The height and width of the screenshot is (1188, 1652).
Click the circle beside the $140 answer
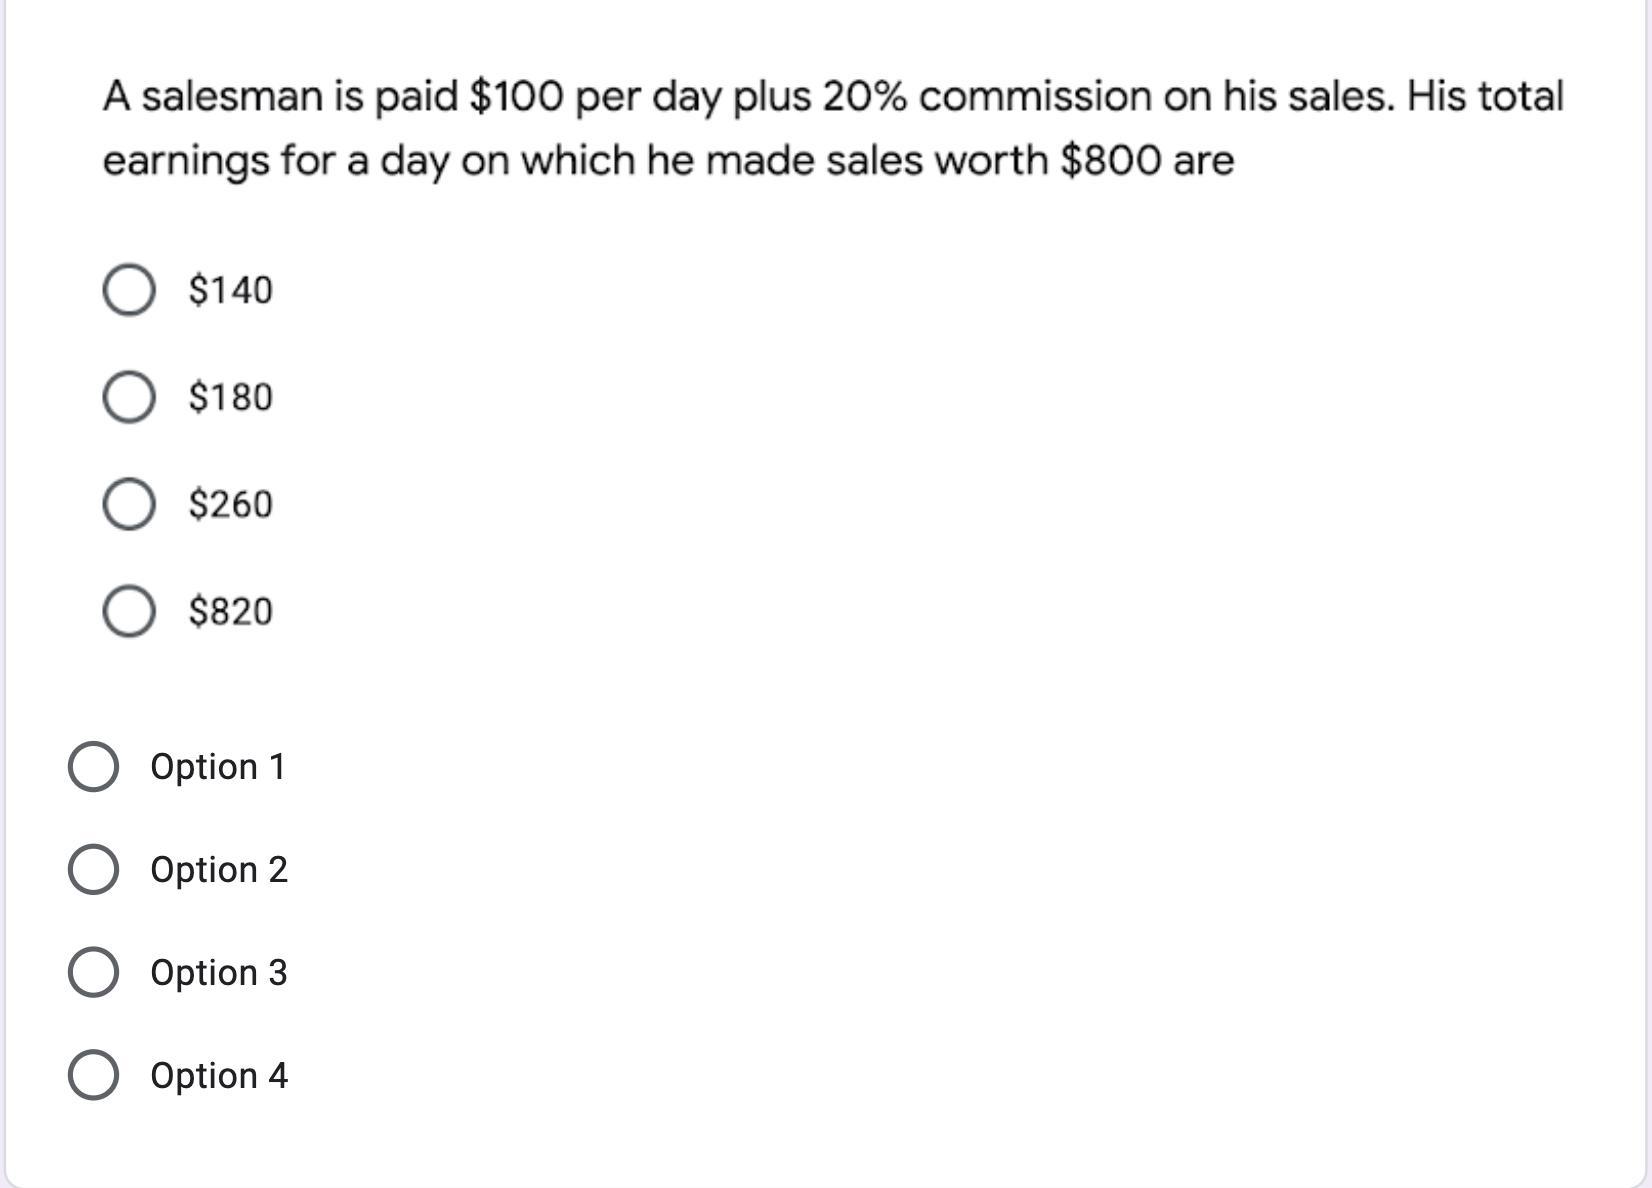[x=129, y=290]
